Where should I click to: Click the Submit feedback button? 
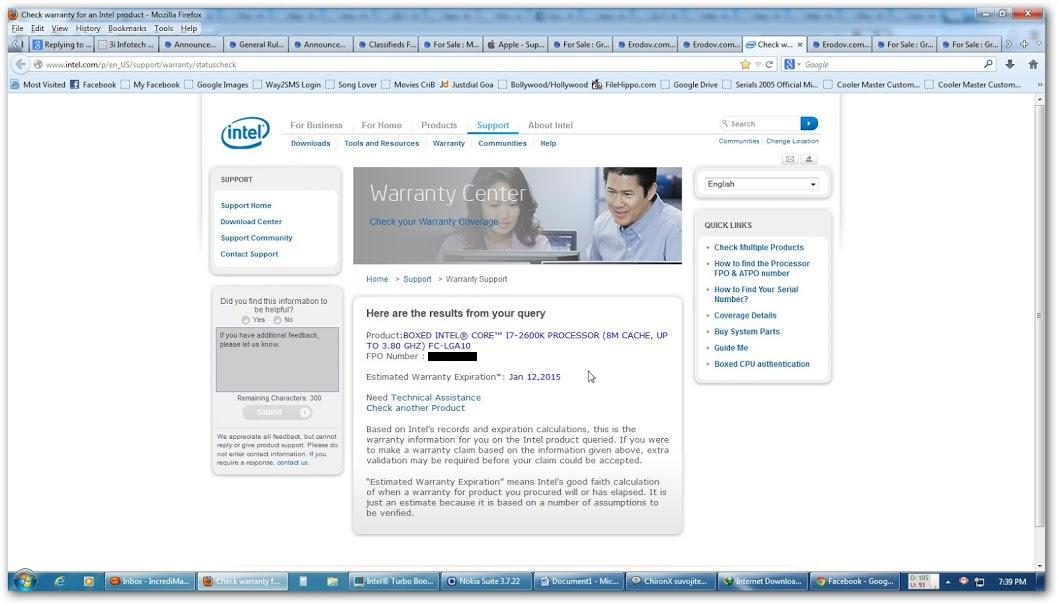pos(277,412)
